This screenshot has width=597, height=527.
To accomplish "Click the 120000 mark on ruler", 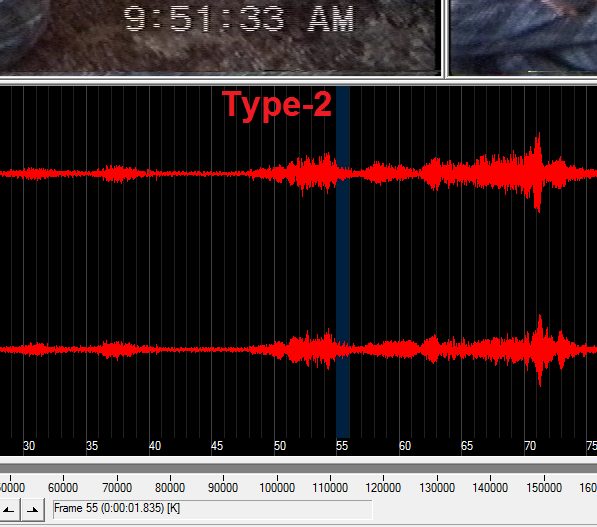I will point(383,488).
